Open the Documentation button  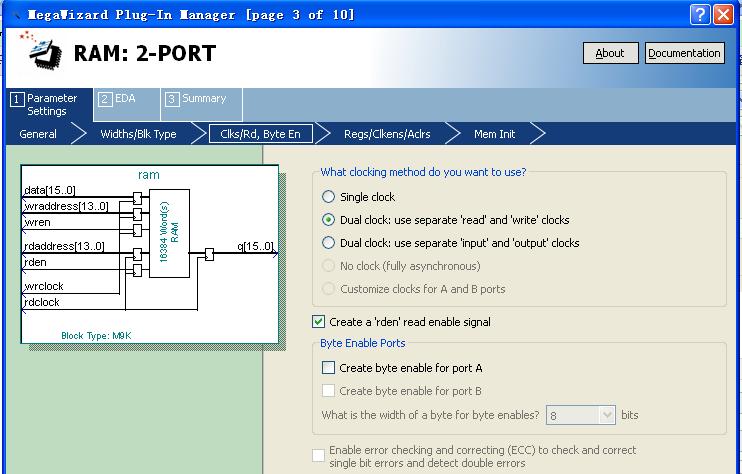pyautogui.click(x=684, y=53)
